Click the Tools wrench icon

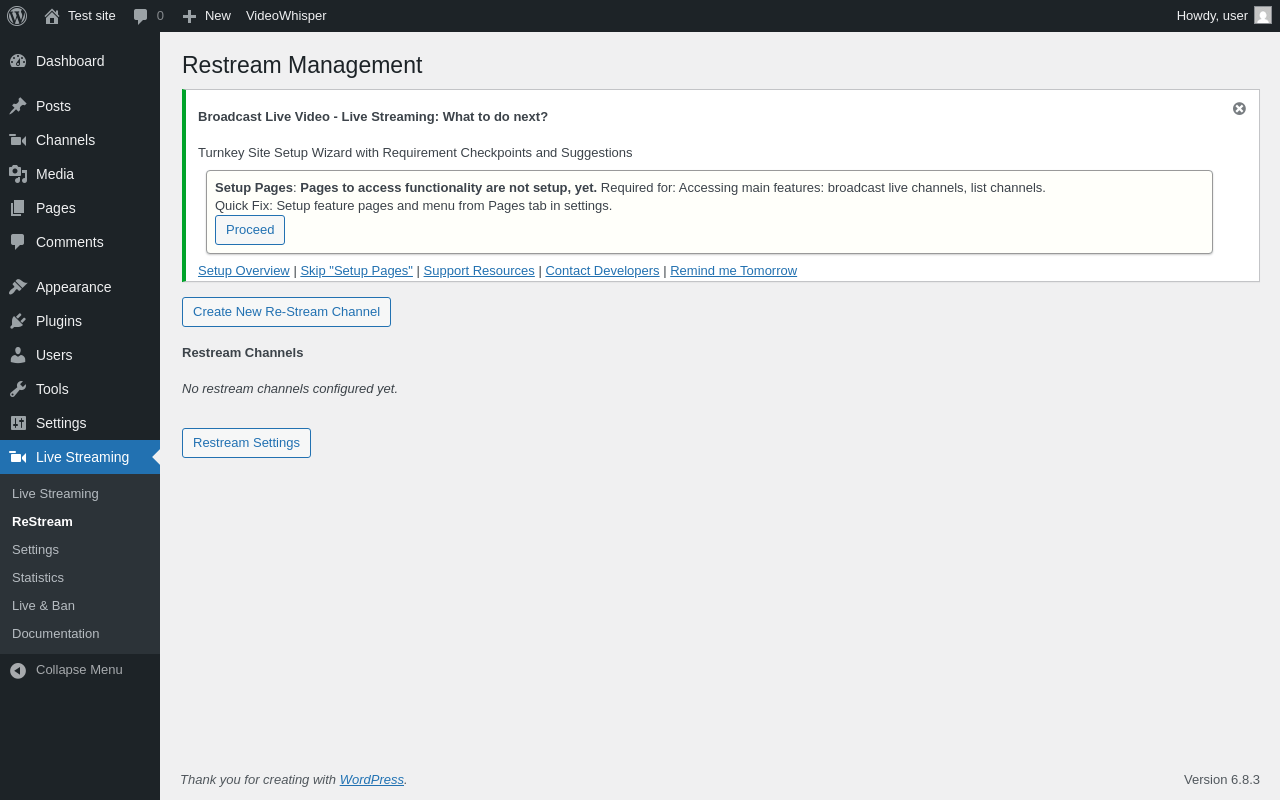point(18,389)
